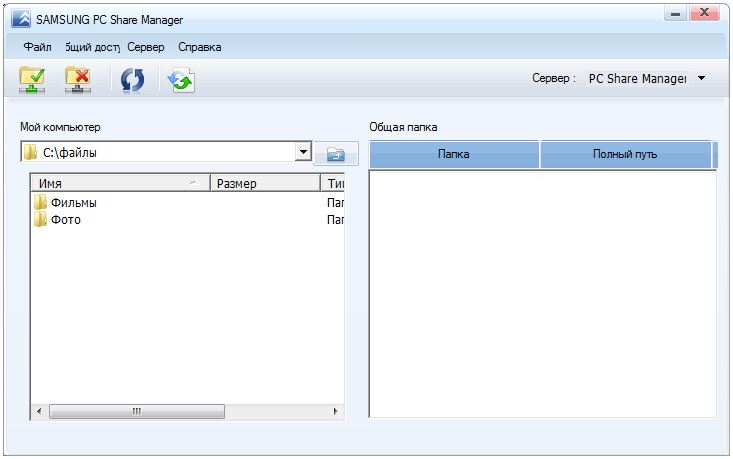Image resolution: width=733 pixels, height=459 pixels.
Task: Open the Сервер menu
Action: click(146, 47)
